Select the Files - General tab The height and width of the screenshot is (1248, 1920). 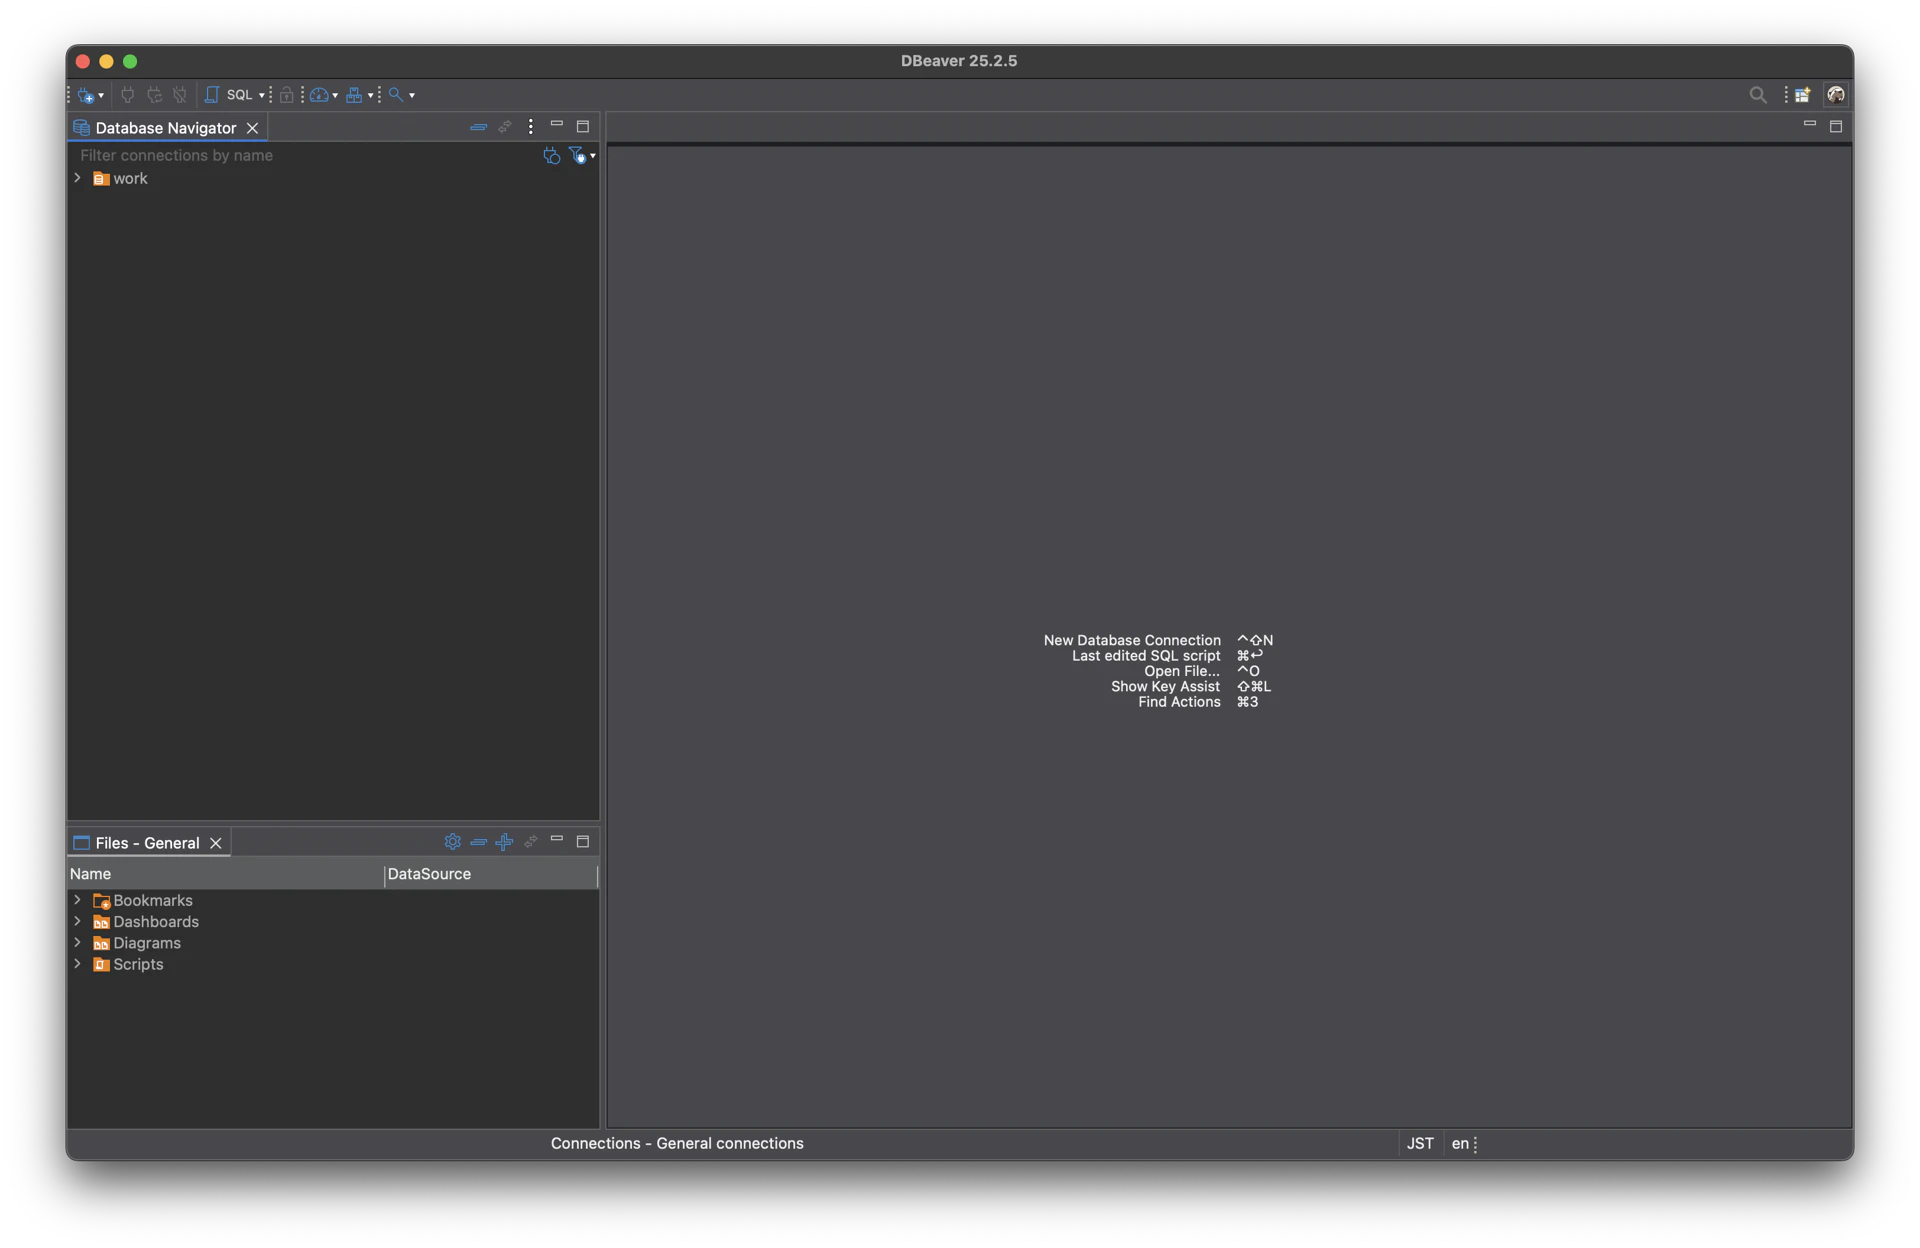click(147, 843)
